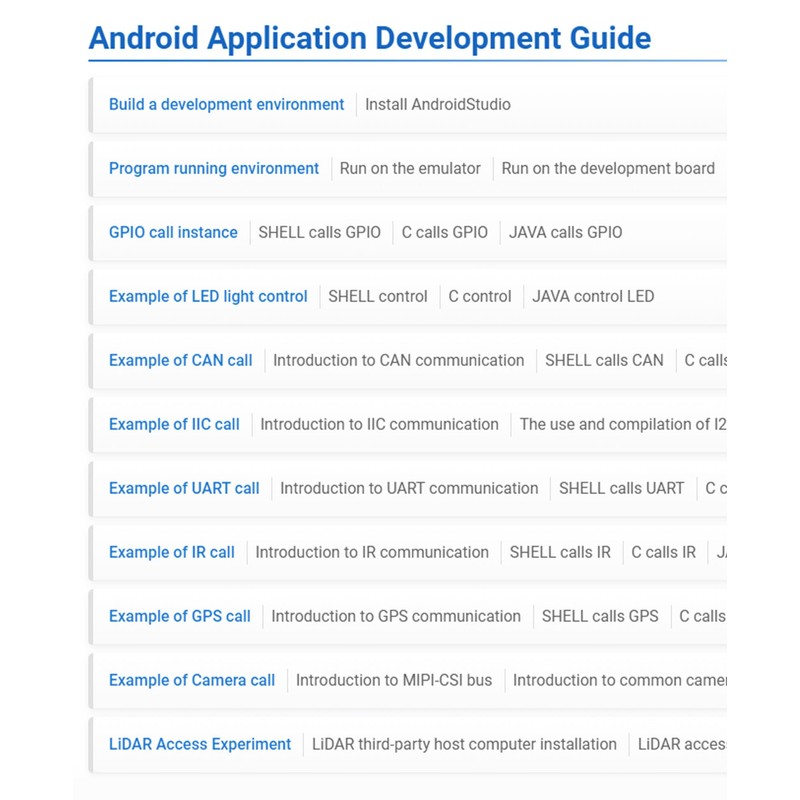
Task: Select 'SHELL calls UART' link
Action: click(x=621, y=488)
